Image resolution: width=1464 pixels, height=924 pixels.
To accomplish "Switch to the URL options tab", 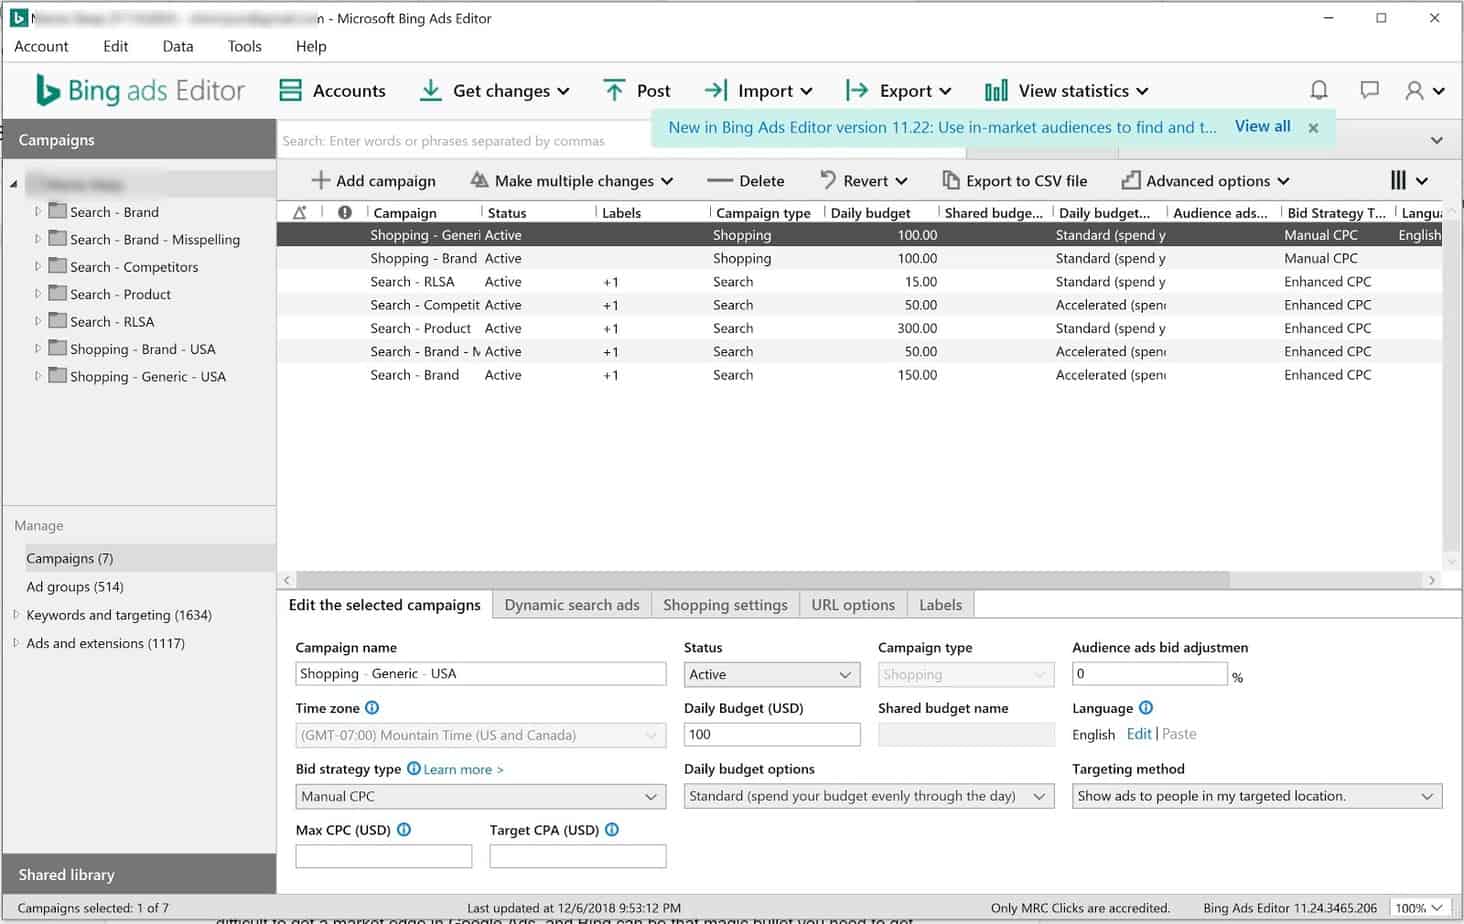I will [x=853, y=605].
